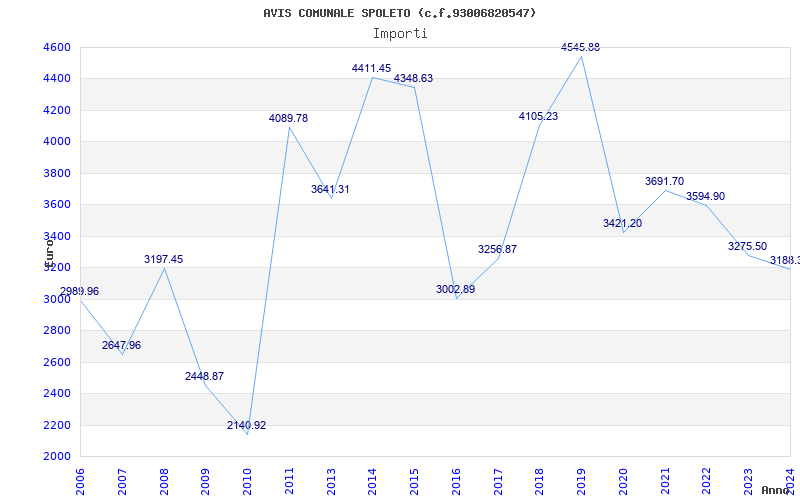Click the 2800 value axis label
Image resolution: width=800 pixels, height=500 pixels.
pos(58,331)
